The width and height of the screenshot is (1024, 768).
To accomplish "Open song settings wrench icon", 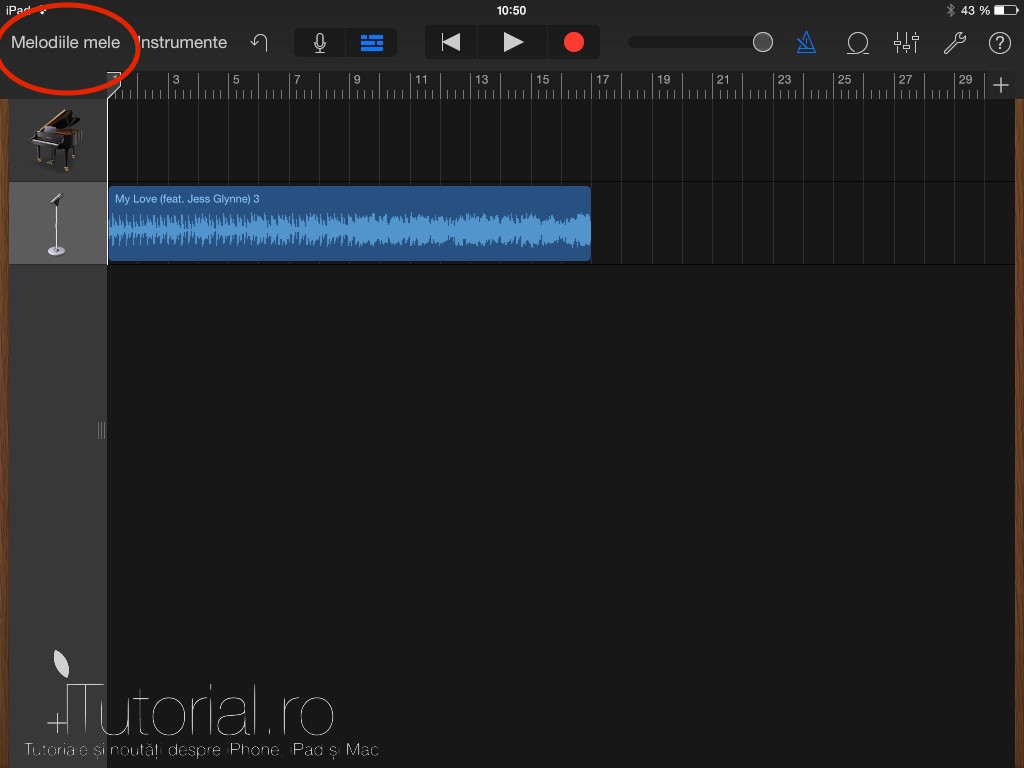I will [x=955, y=43].
